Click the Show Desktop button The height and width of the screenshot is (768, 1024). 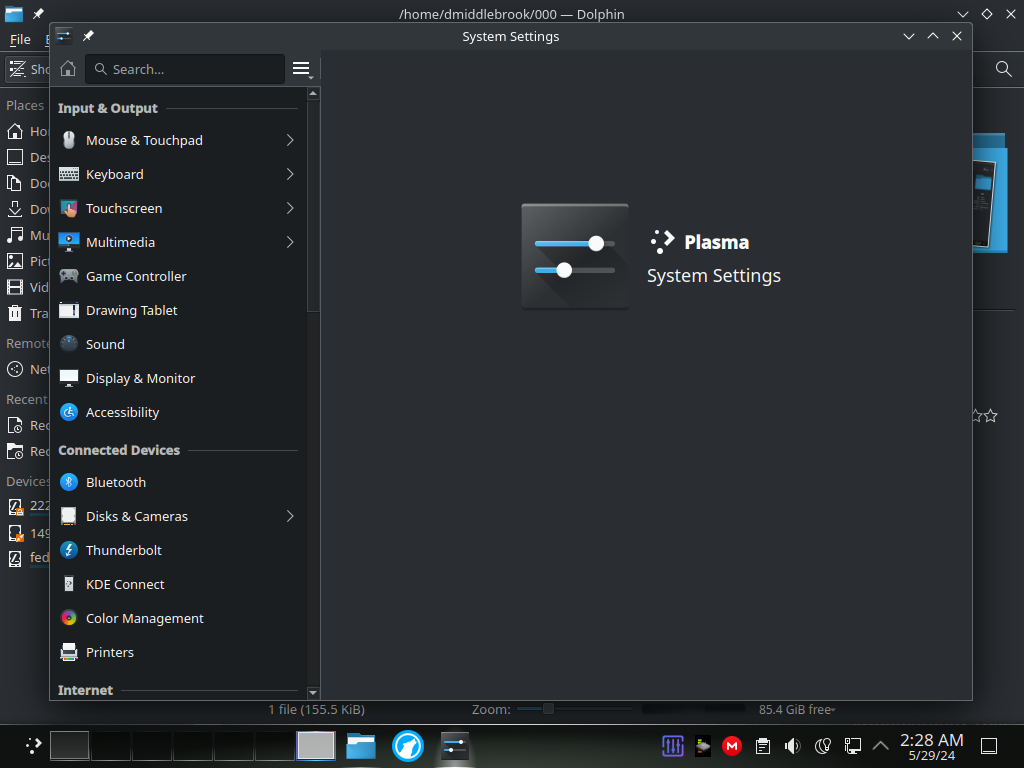pyautogui.click(x=989, y=746)
